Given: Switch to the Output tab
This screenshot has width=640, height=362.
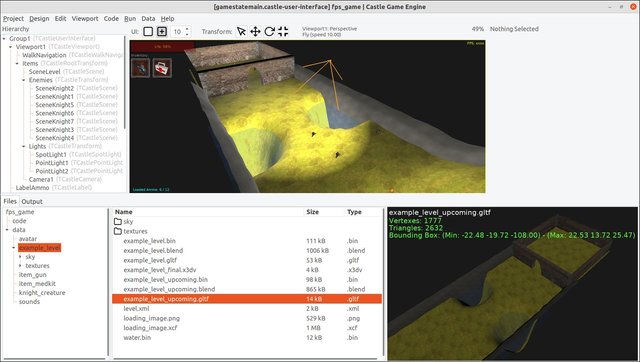Looking at the screenshot, I should pos(32,201).
